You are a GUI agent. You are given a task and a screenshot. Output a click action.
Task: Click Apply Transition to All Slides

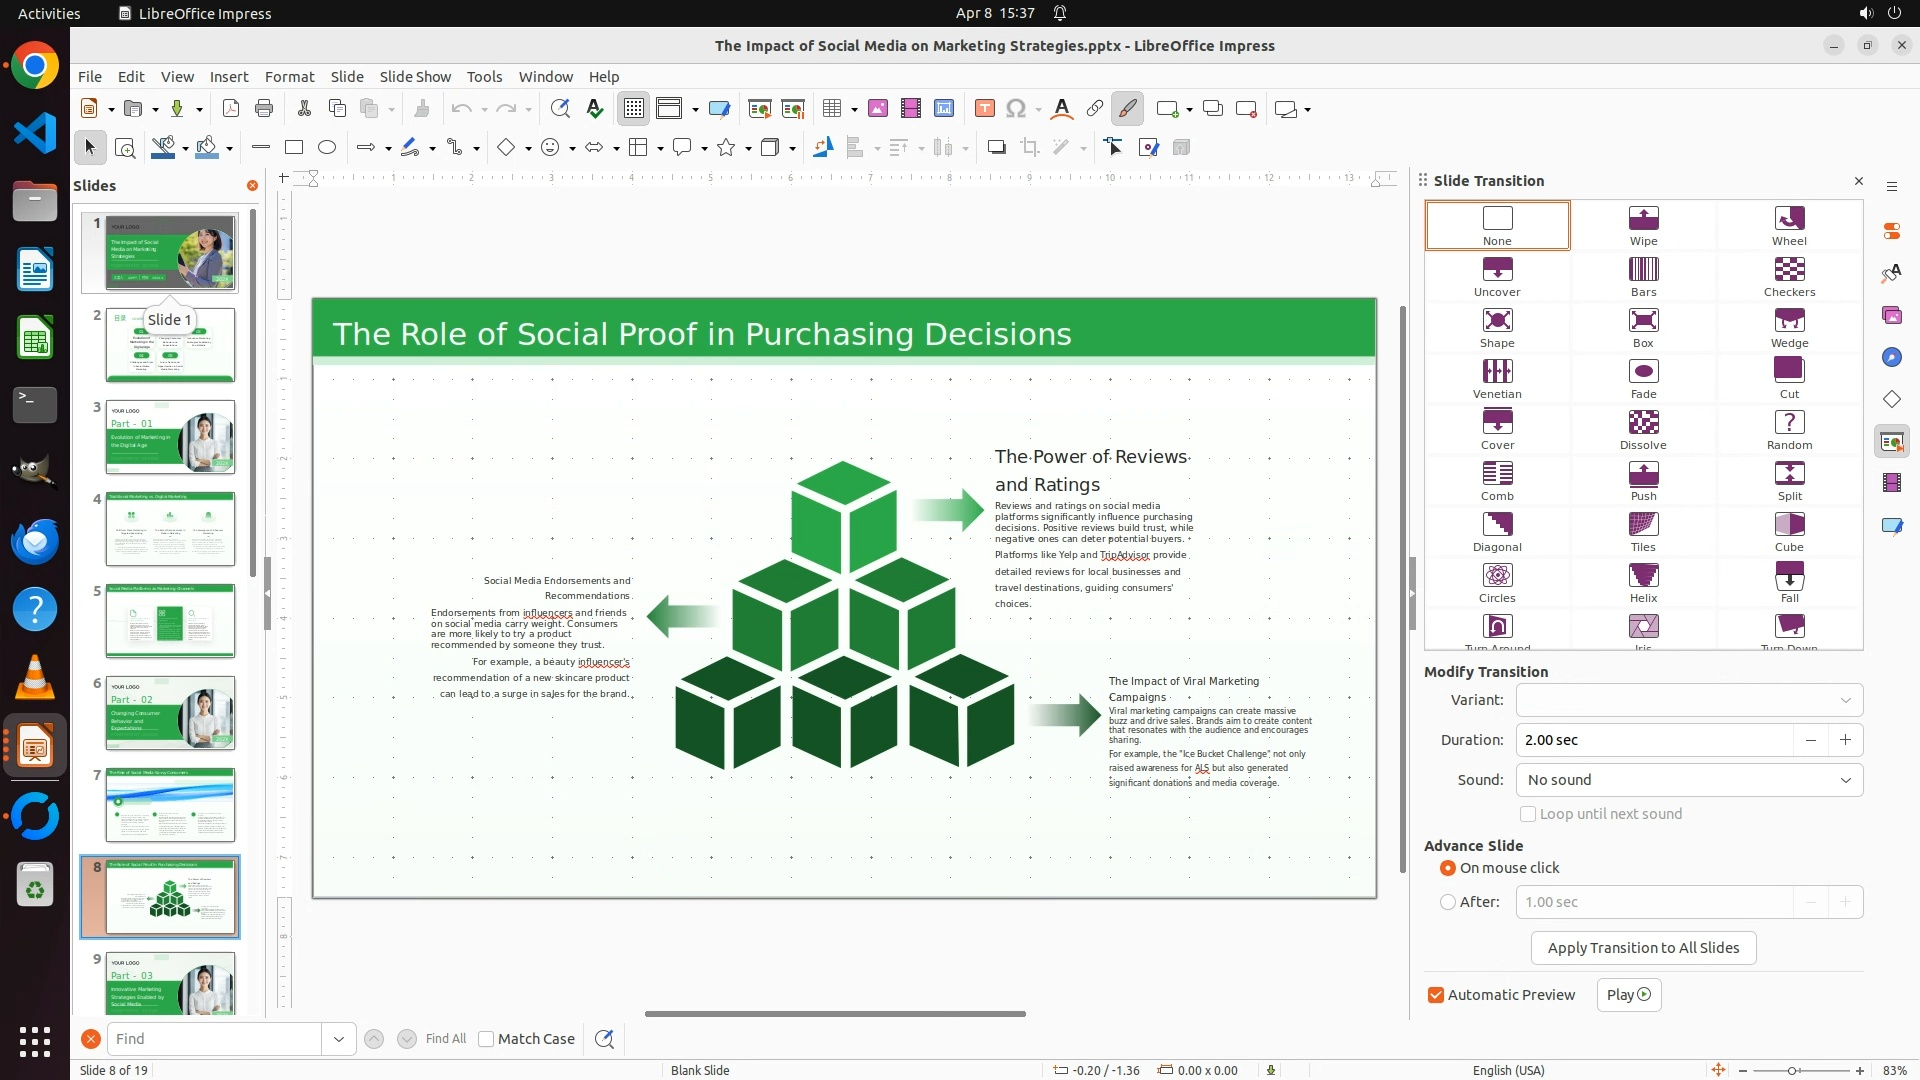(1643, 948)
